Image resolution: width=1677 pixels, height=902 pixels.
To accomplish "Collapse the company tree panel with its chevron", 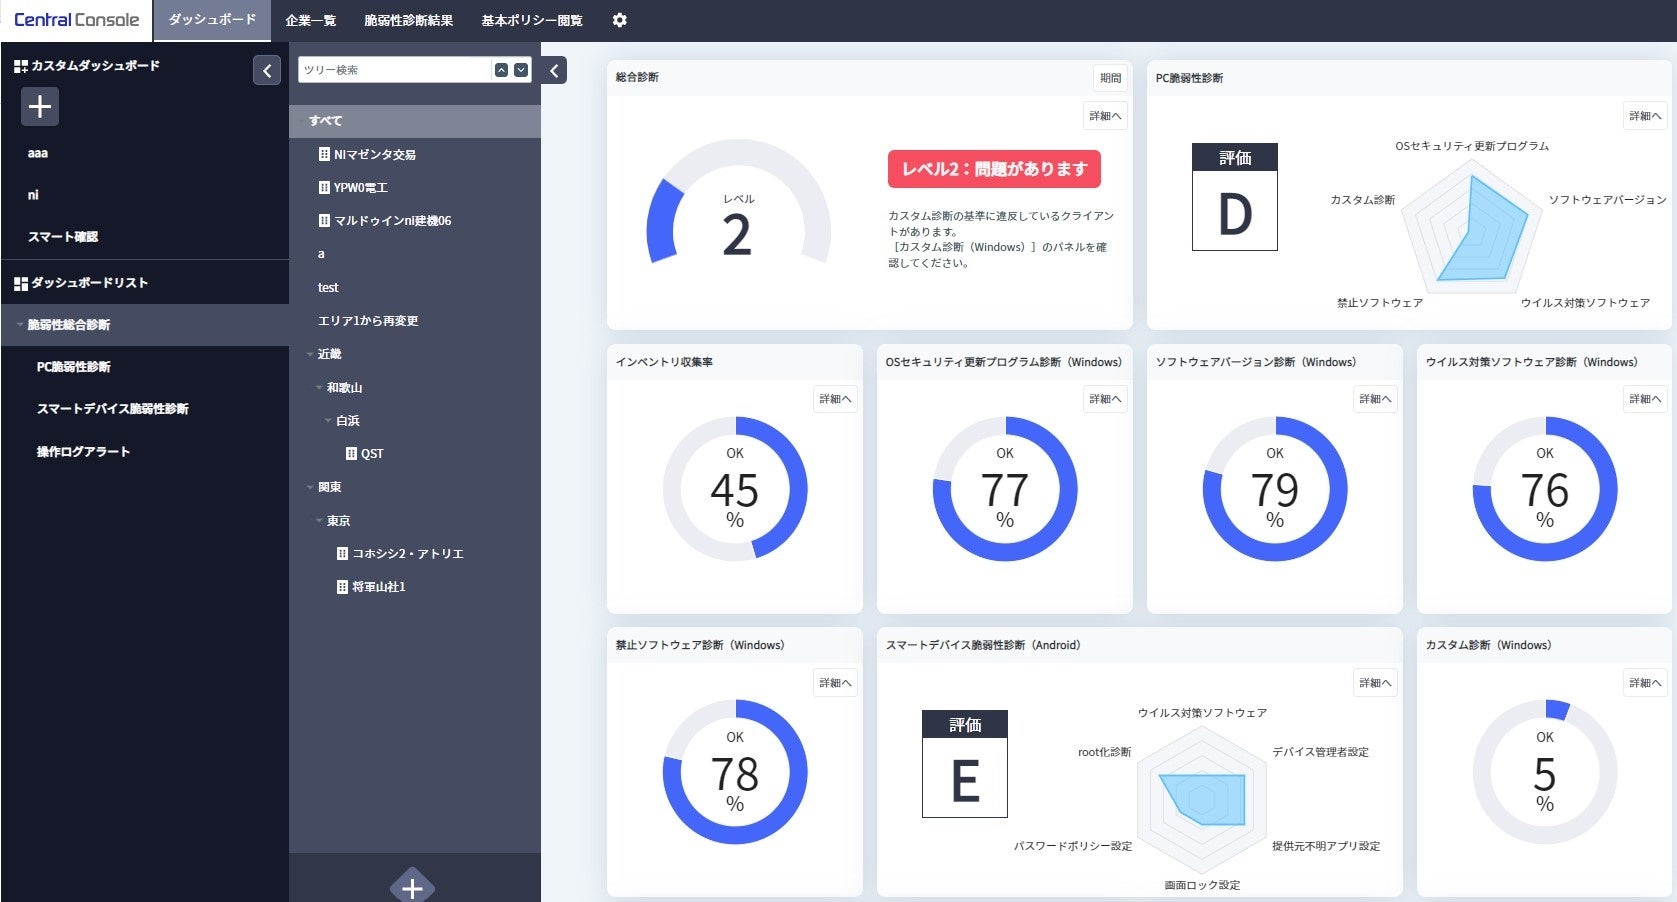I will [554, 70].
